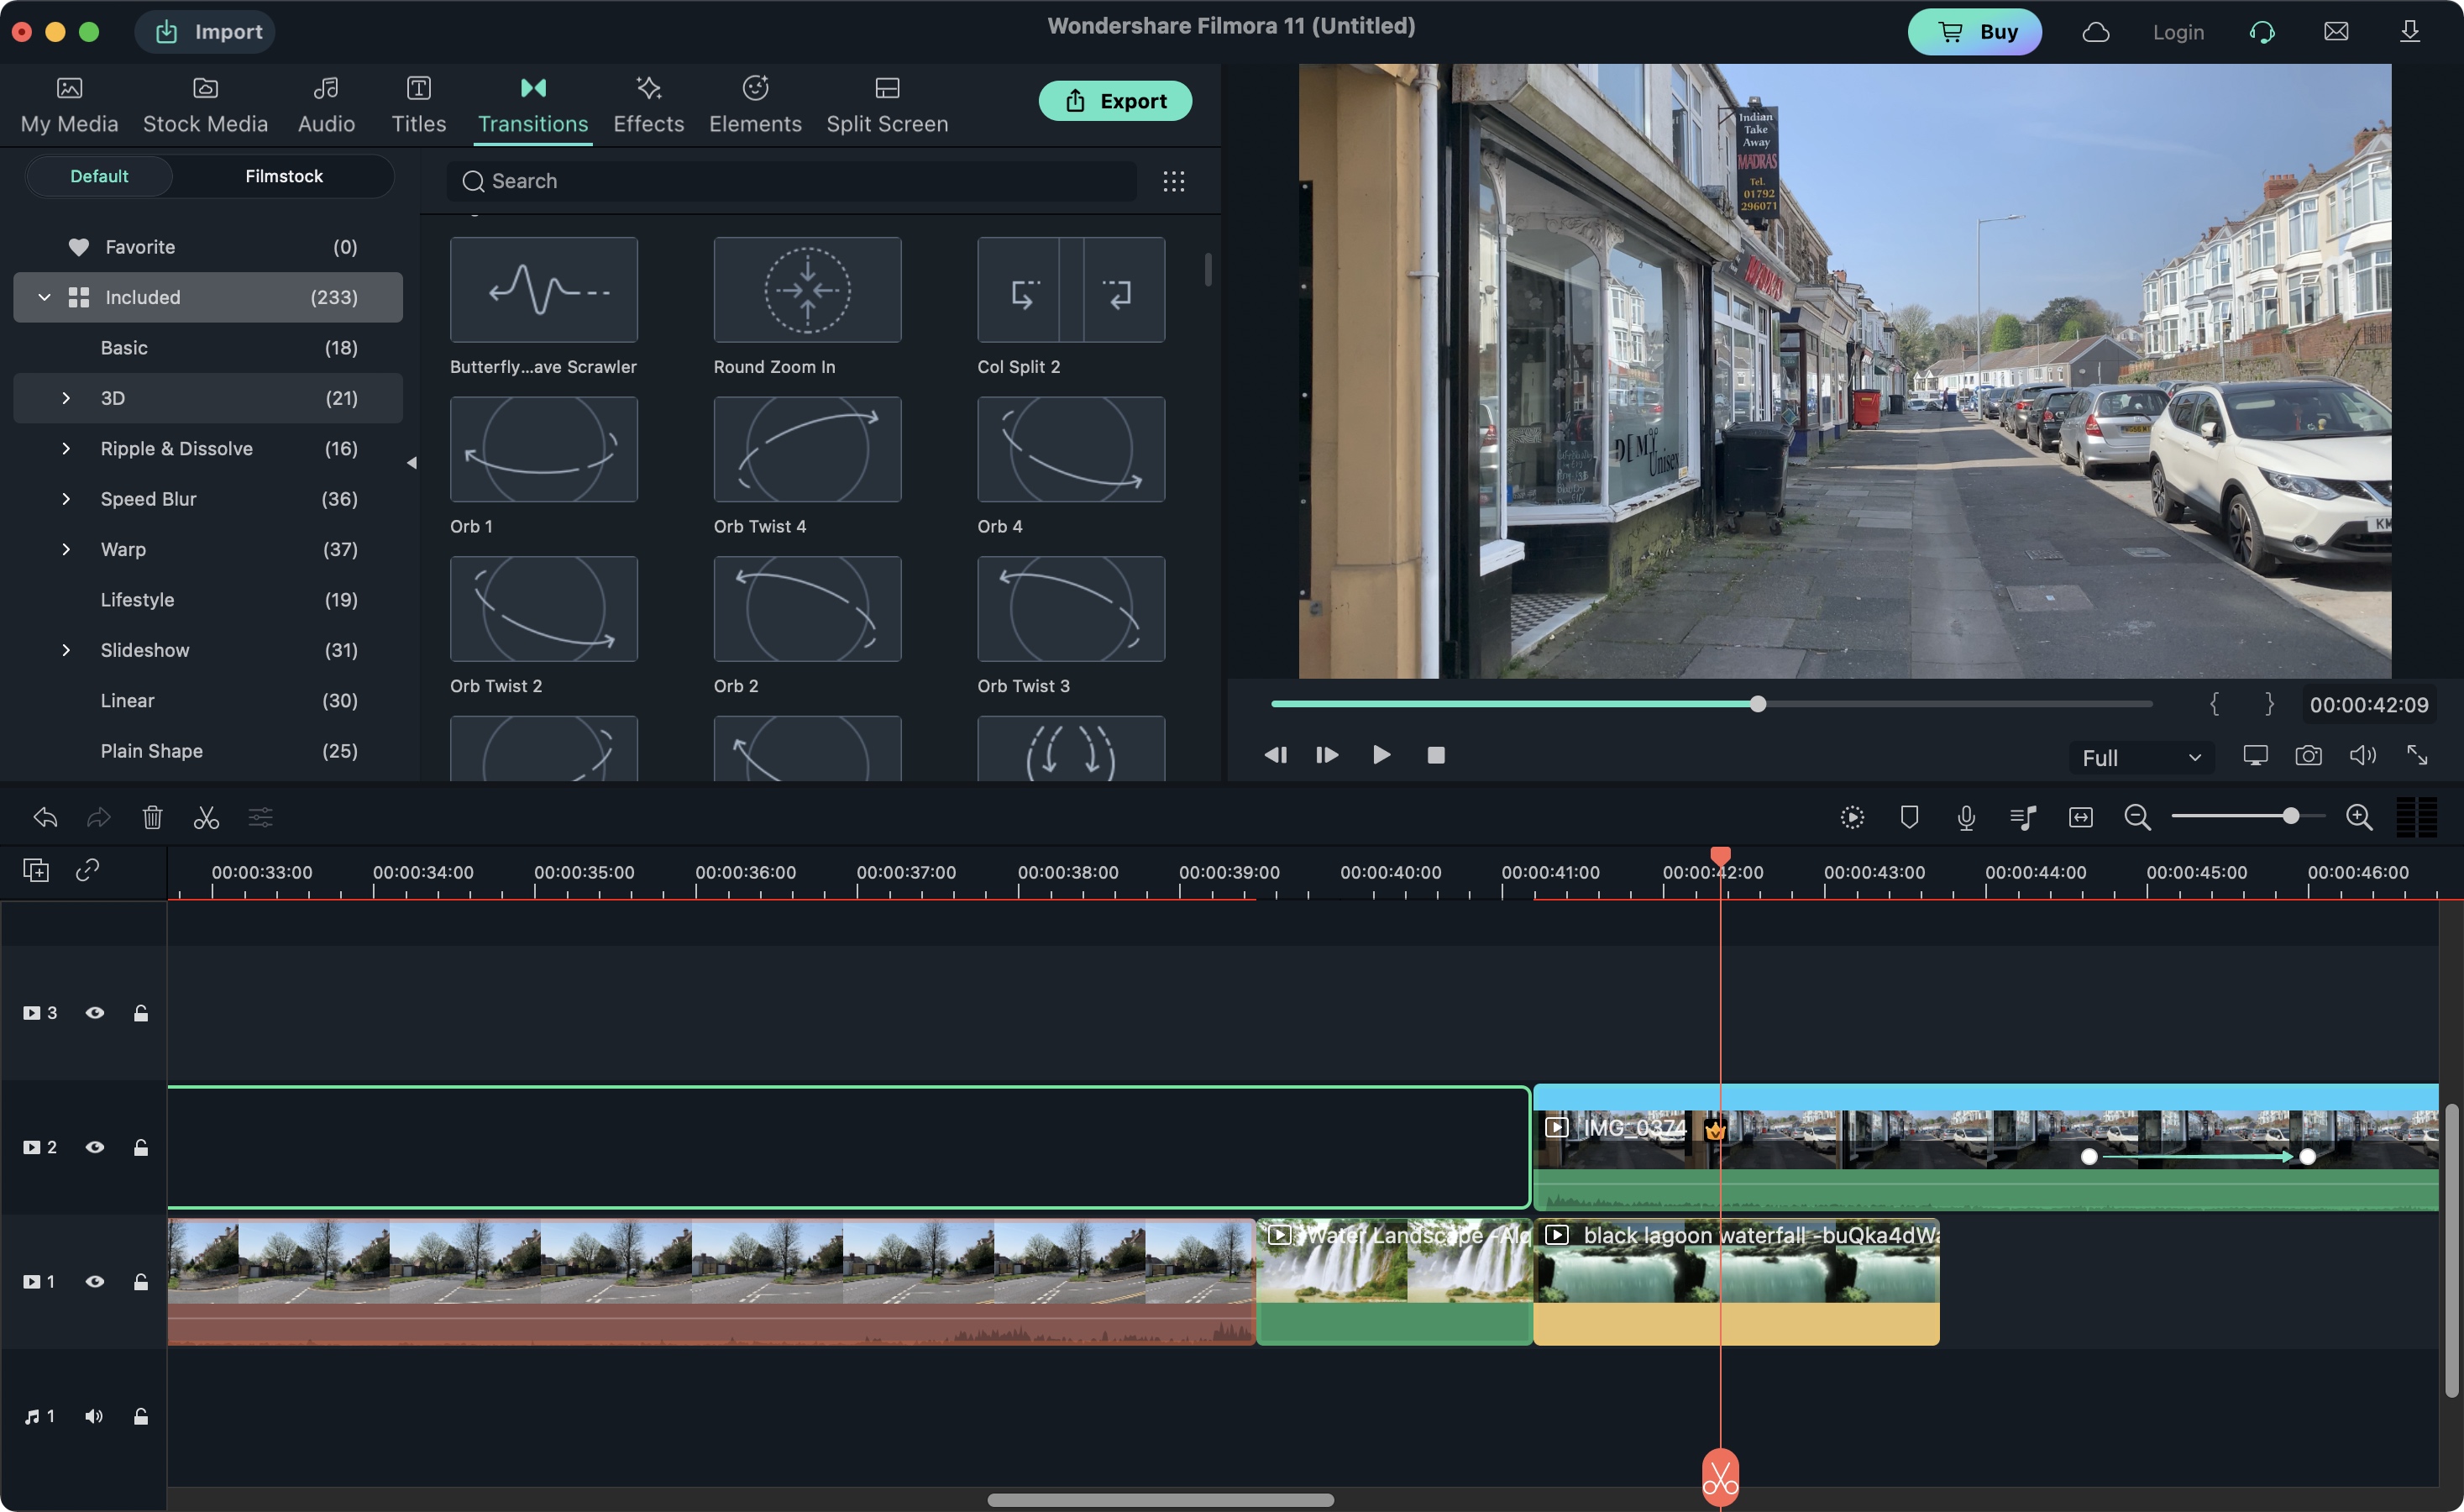Toggle visibility of track 1 eye icon
Screen dimensions: 2464x1512
(93, 1281)
